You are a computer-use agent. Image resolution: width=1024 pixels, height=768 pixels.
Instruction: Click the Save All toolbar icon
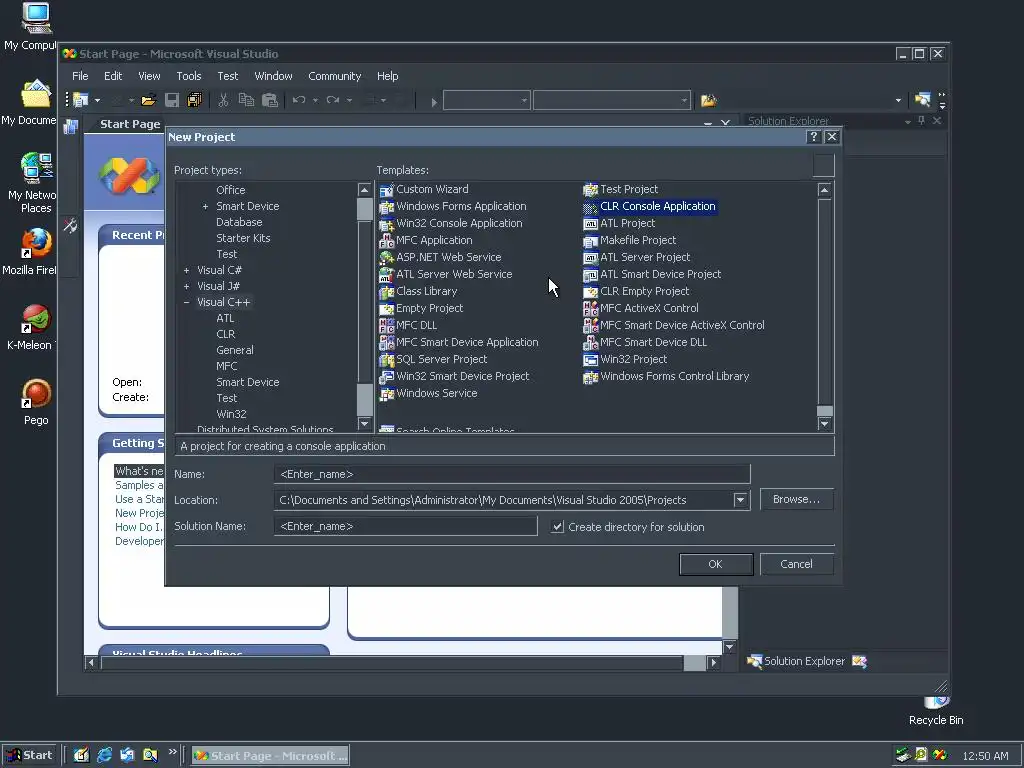point(194,100)
